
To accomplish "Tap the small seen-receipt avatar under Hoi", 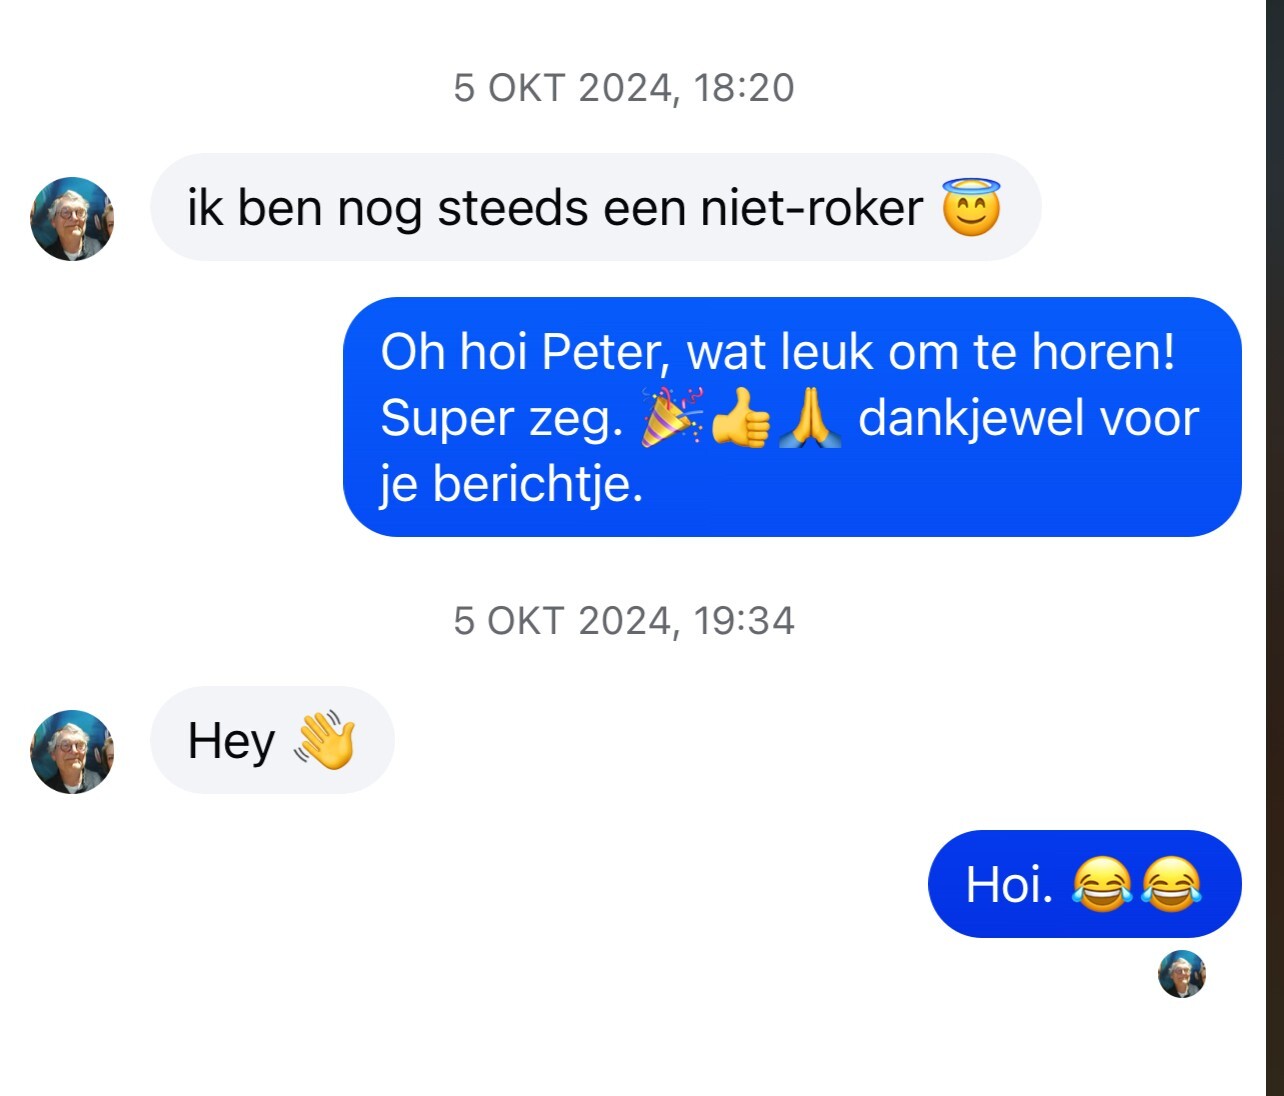I will [x=1182, y=974].
